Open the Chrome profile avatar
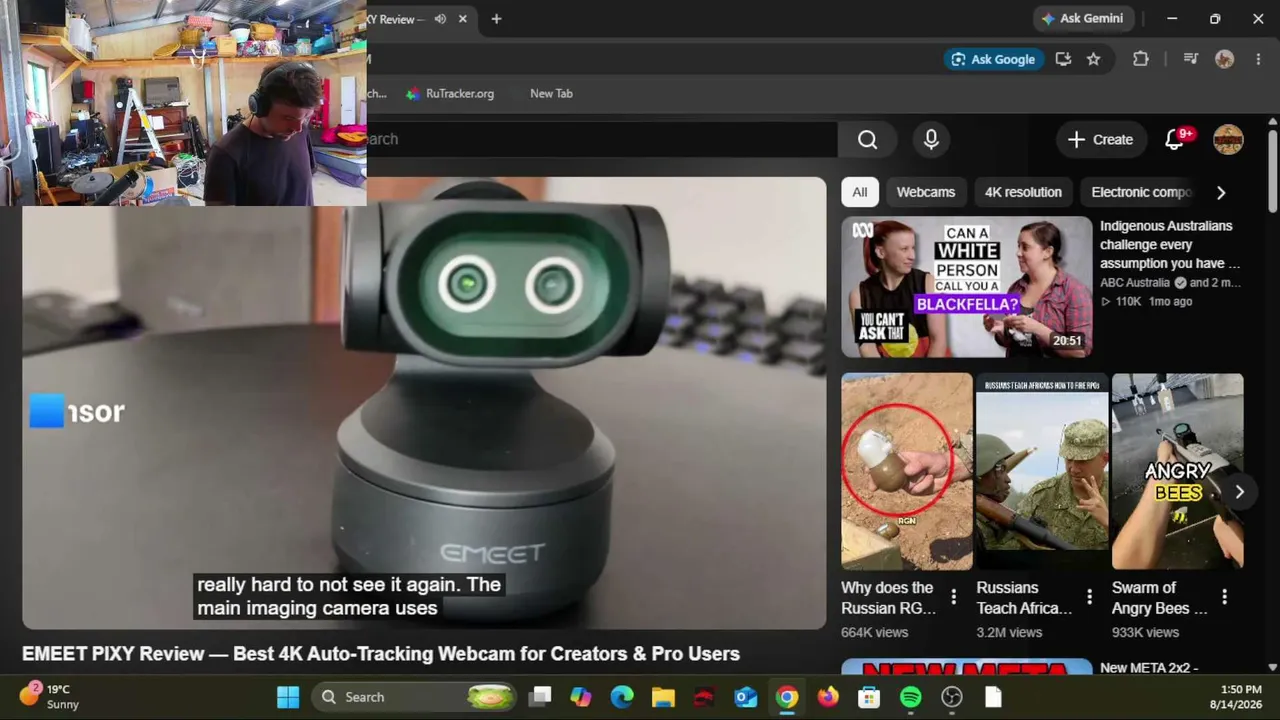The image size is (1280, 720). click(x=1224, y=59)
